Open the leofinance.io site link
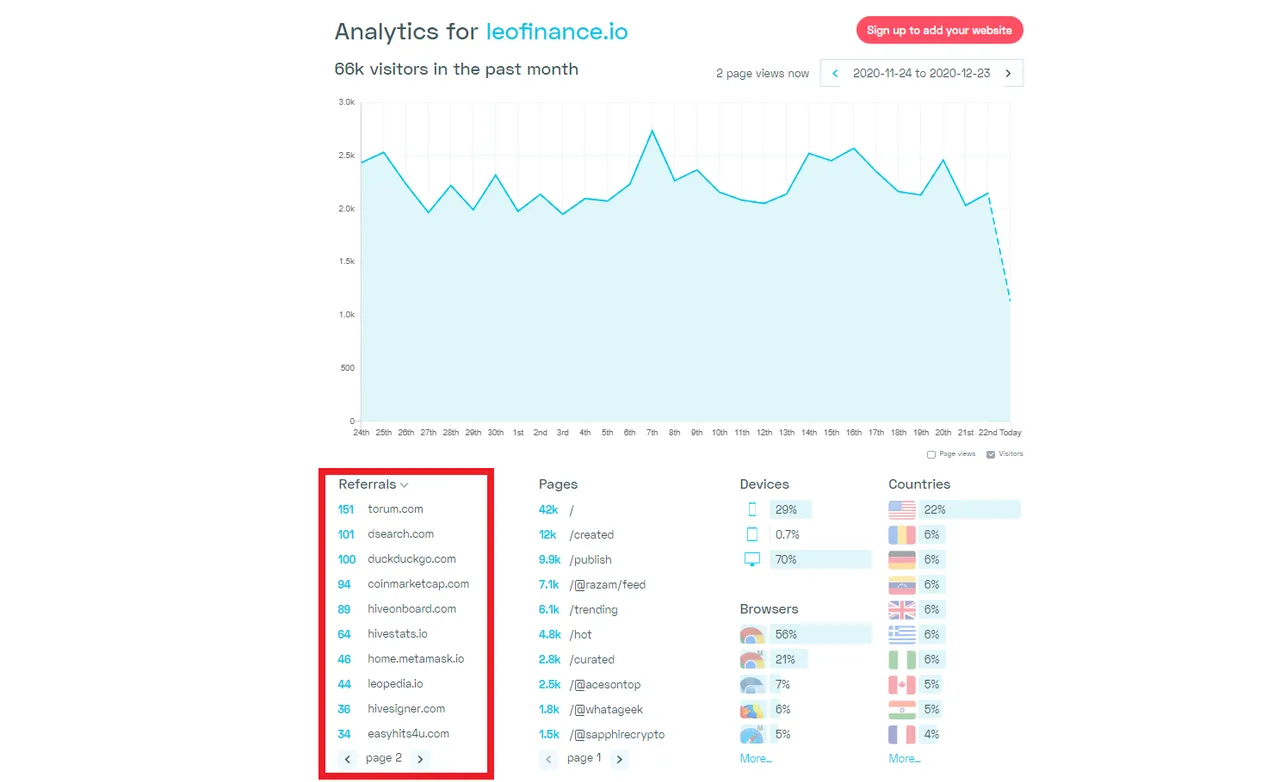 pyautogui.click(x=557, y=32)
